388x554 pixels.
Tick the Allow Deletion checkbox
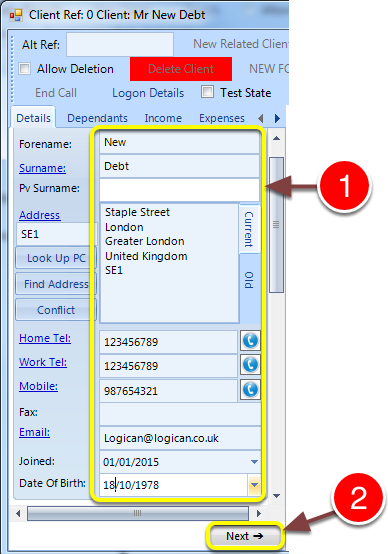(x=24, y=68)
